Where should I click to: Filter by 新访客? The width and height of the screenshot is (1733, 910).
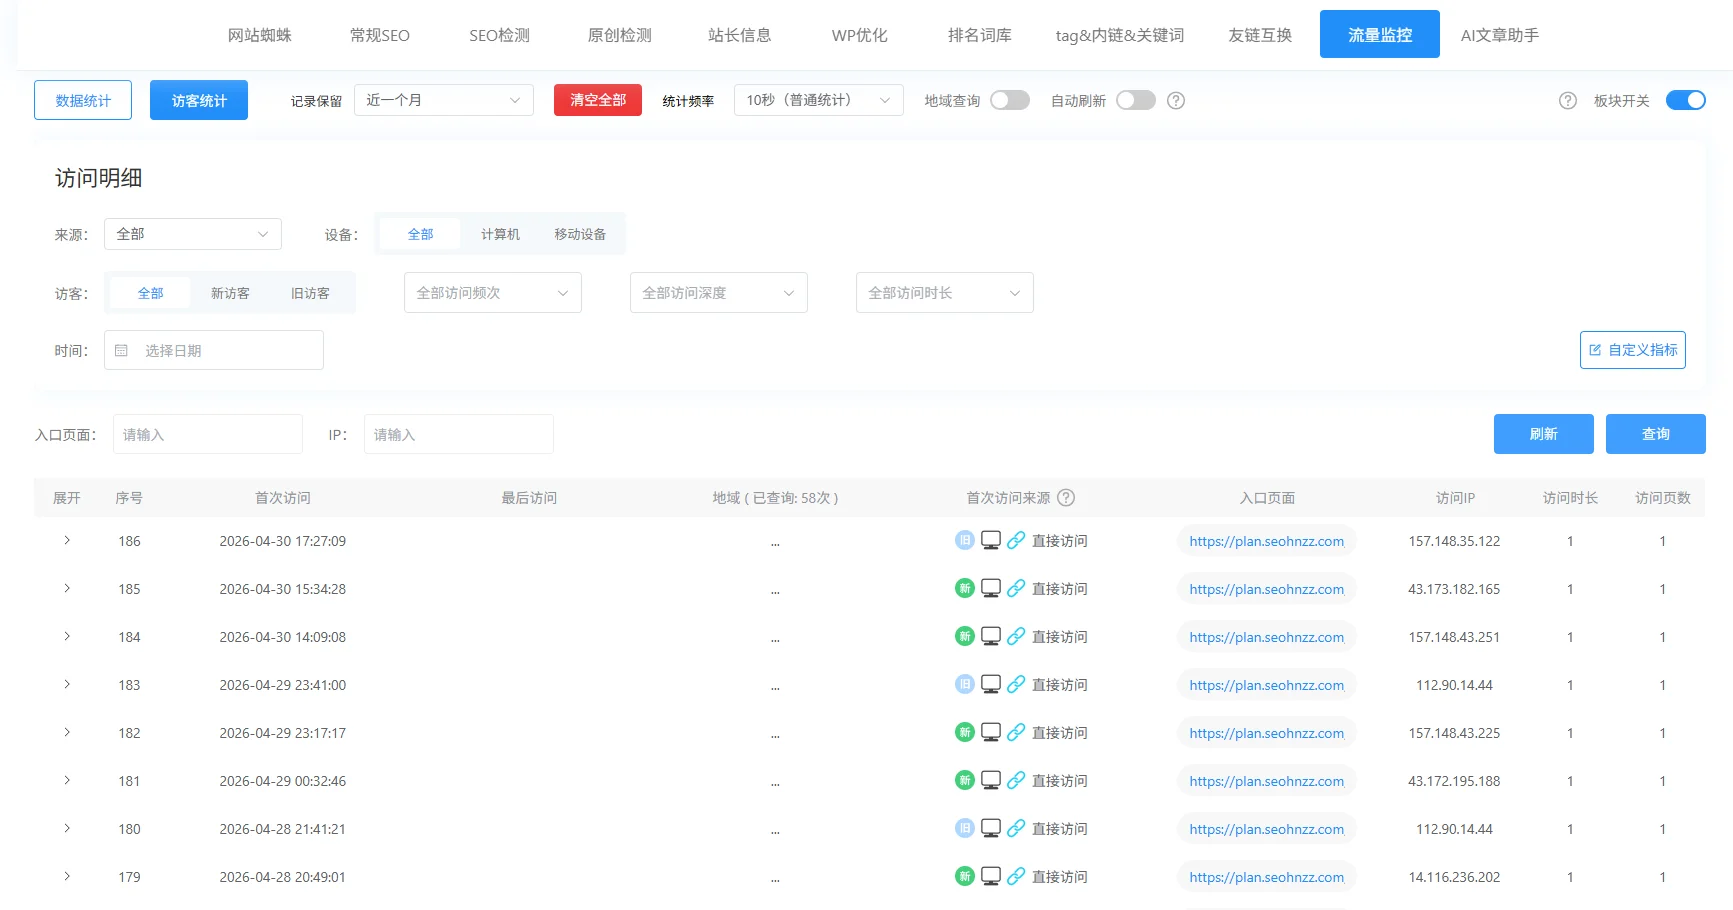[x=230, y=293]
